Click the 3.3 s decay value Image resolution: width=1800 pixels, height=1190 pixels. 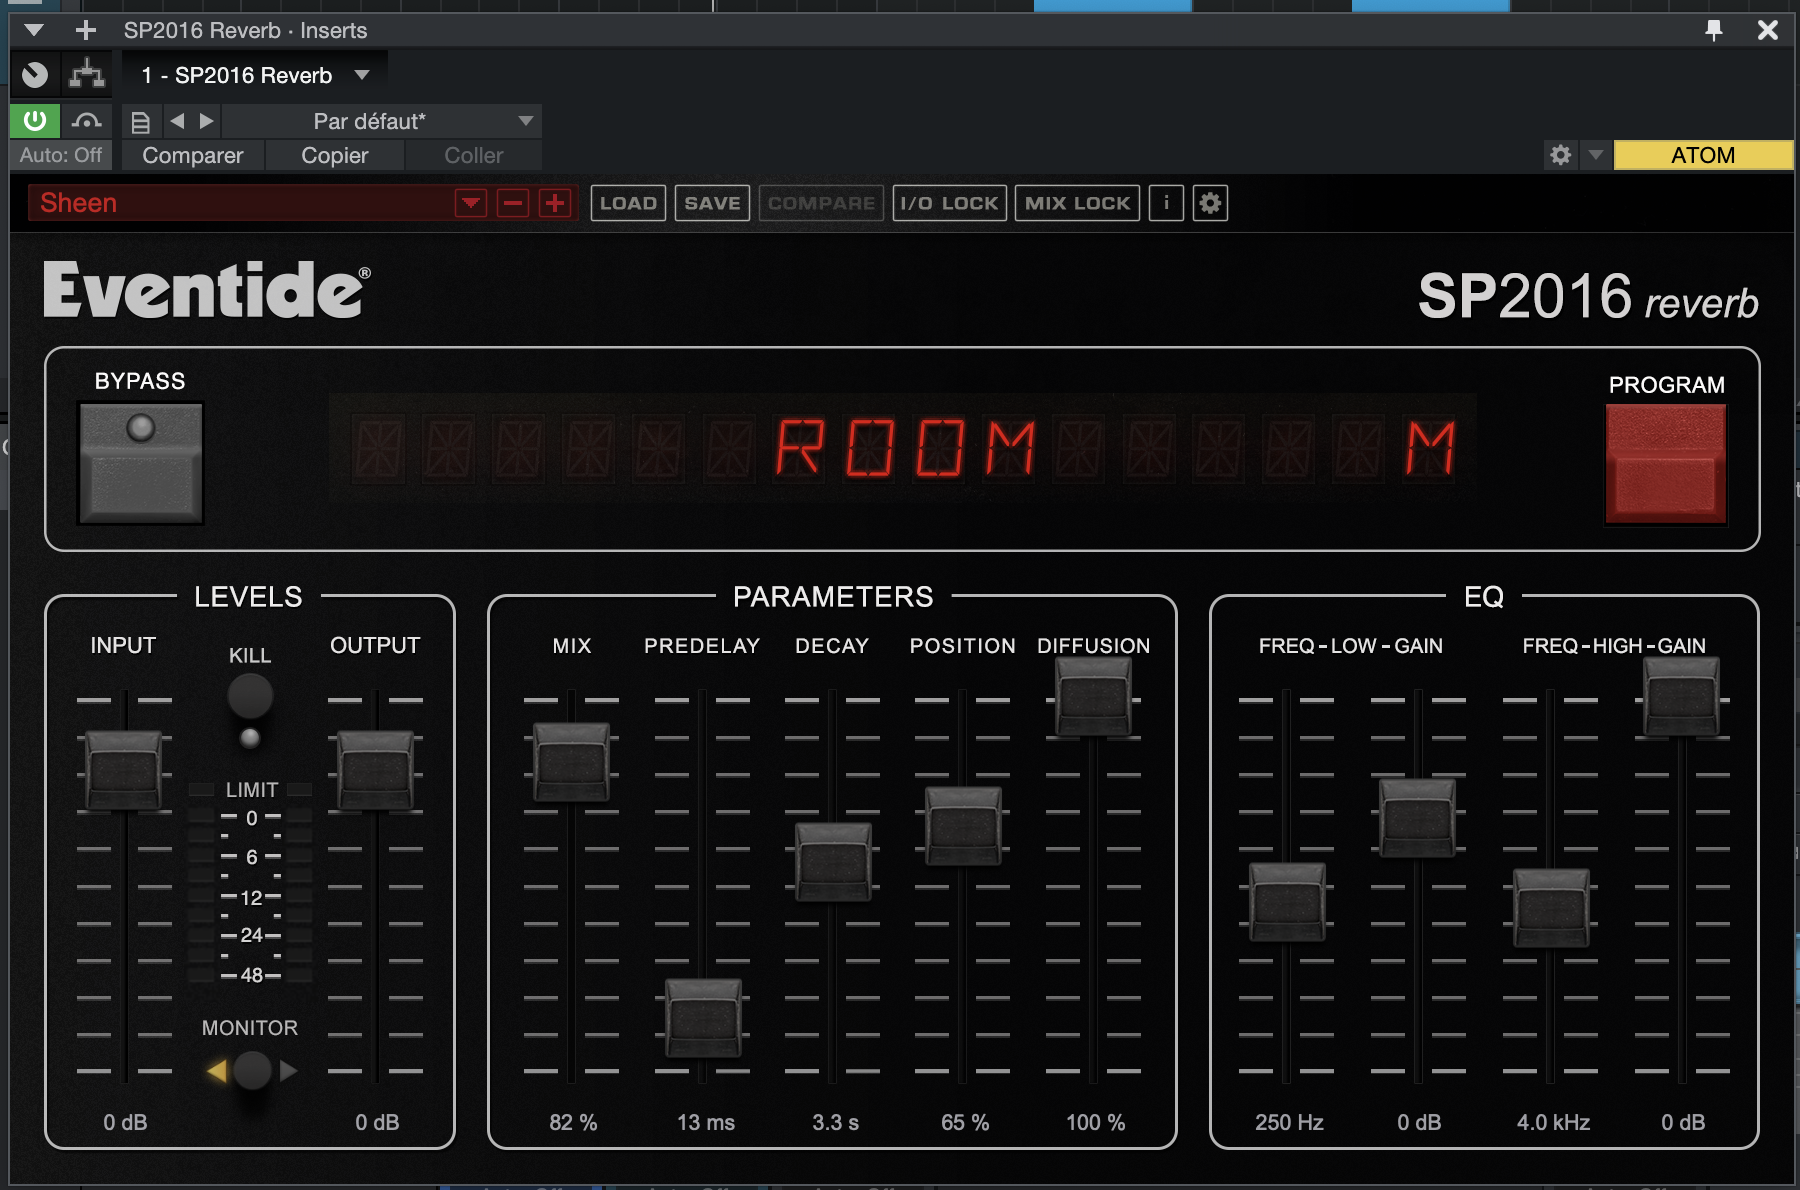point(836,1123)
